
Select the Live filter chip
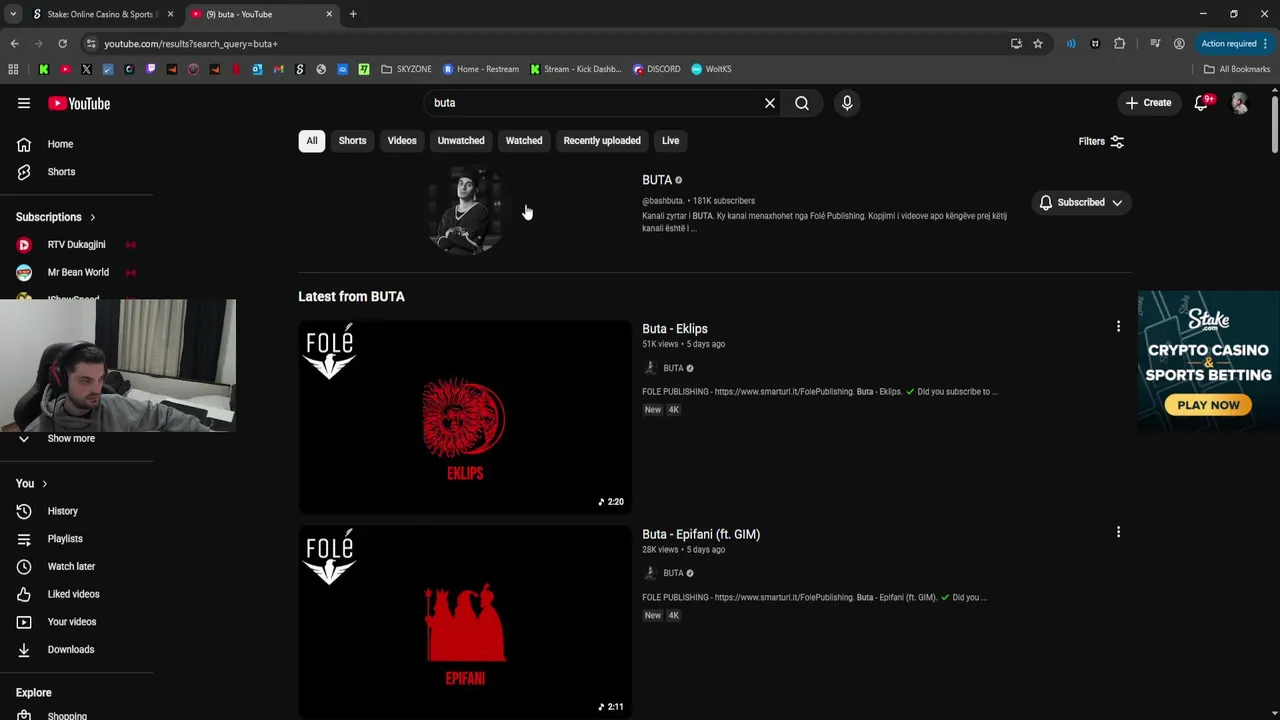point(670,141)
